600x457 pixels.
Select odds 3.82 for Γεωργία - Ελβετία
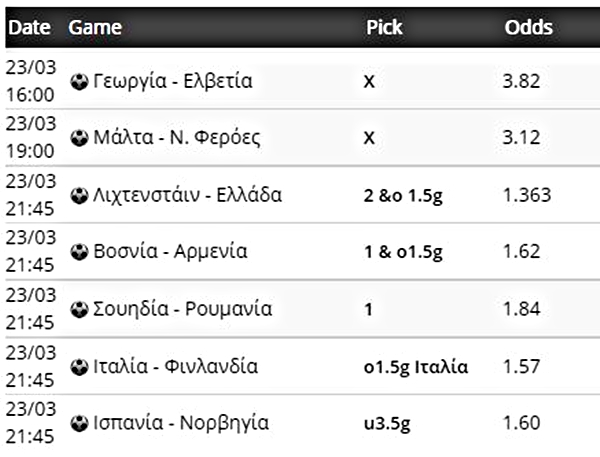pyautogui.click(x=523, y=82)
